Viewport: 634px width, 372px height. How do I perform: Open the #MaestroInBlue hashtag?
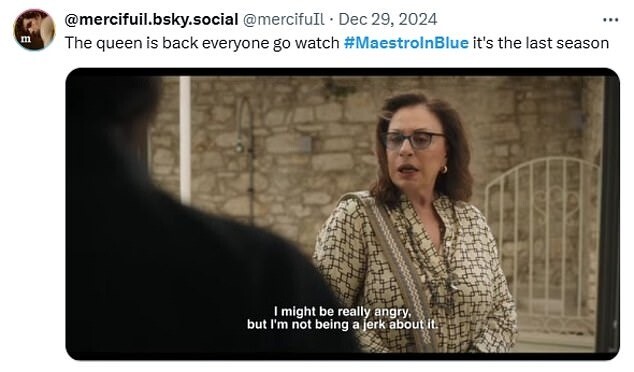[x=406, y=43]
